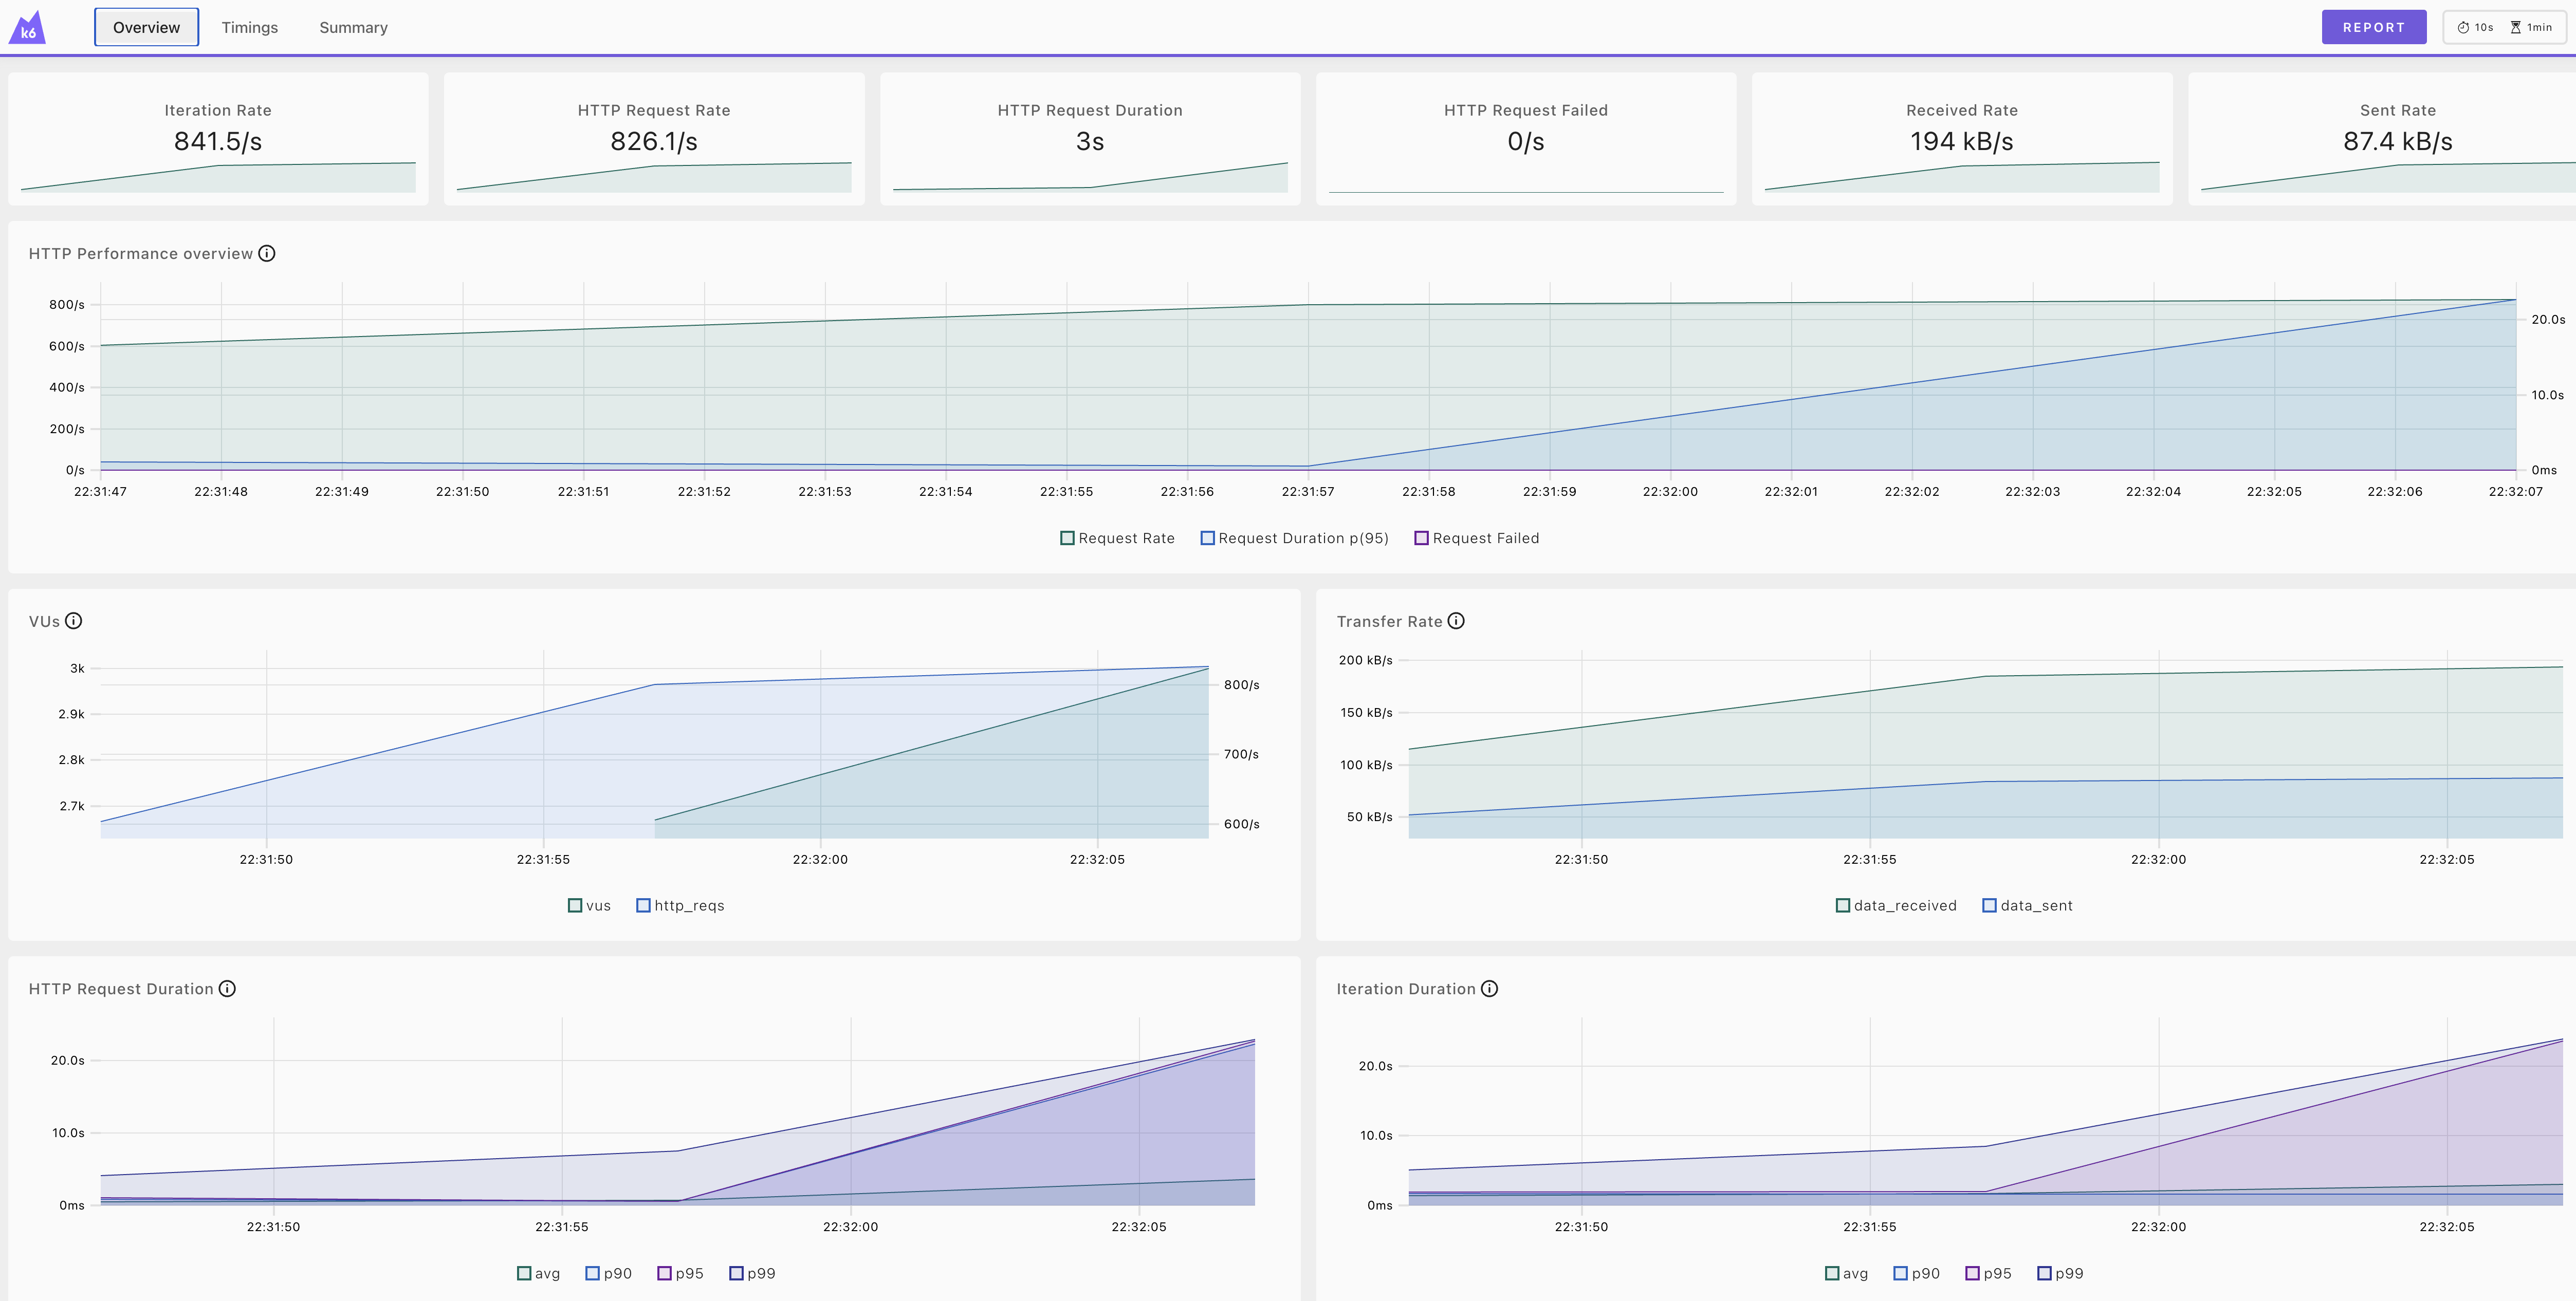This screenshot has height=1301, width=2576.
Task: Open HTTP Request Duration chart info icon
Action: point(227,989)
